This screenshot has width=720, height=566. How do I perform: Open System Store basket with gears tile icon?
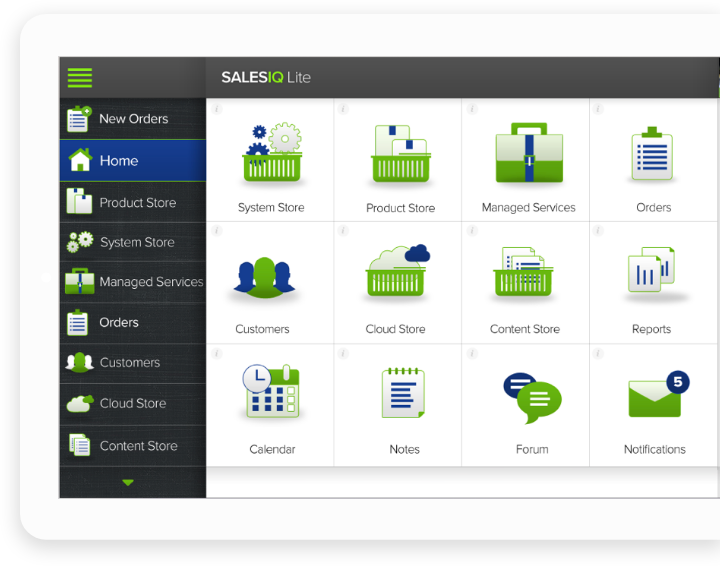[x=272, y=152]
